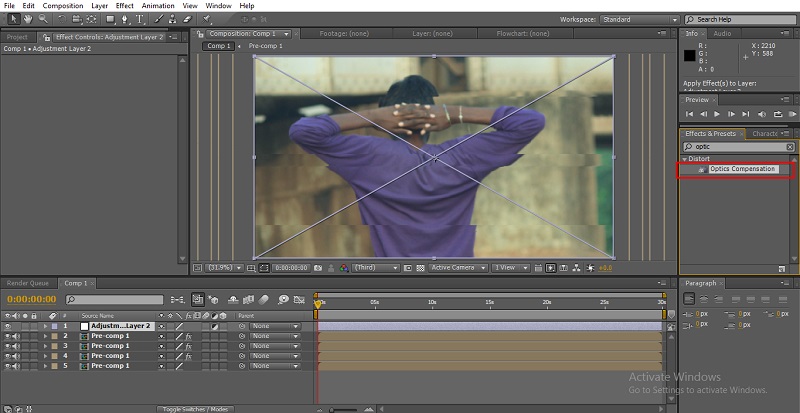Hide the Adjustment Layer 2 video
The width and height of the screenshot is (800, 413).
(7, 326)
